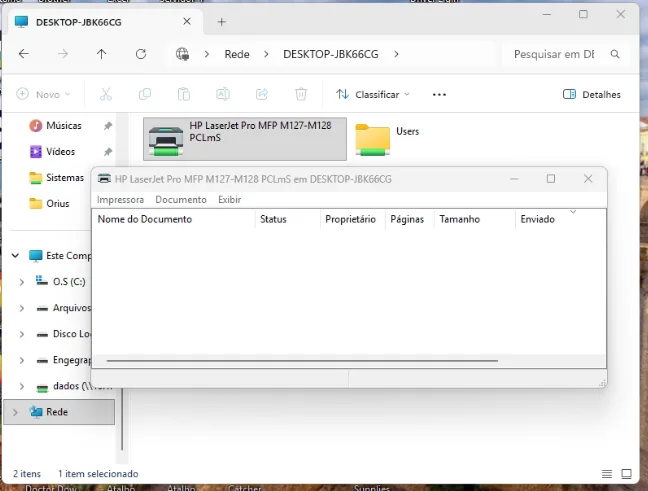
Task: Open the Classificar sort dropdown
Action: (x=372, y=94)
